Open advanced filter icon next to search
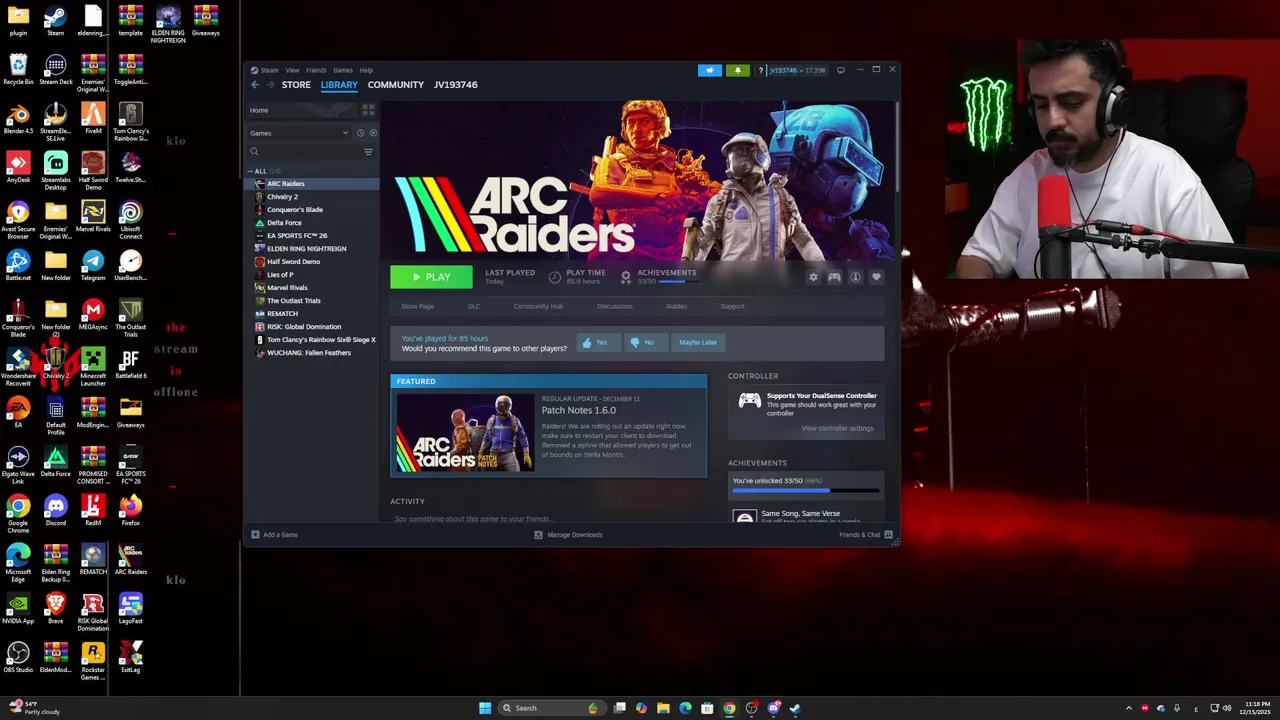Viewport: 1280px width, 720px height. pyautogui.click(x=368, y=152)
